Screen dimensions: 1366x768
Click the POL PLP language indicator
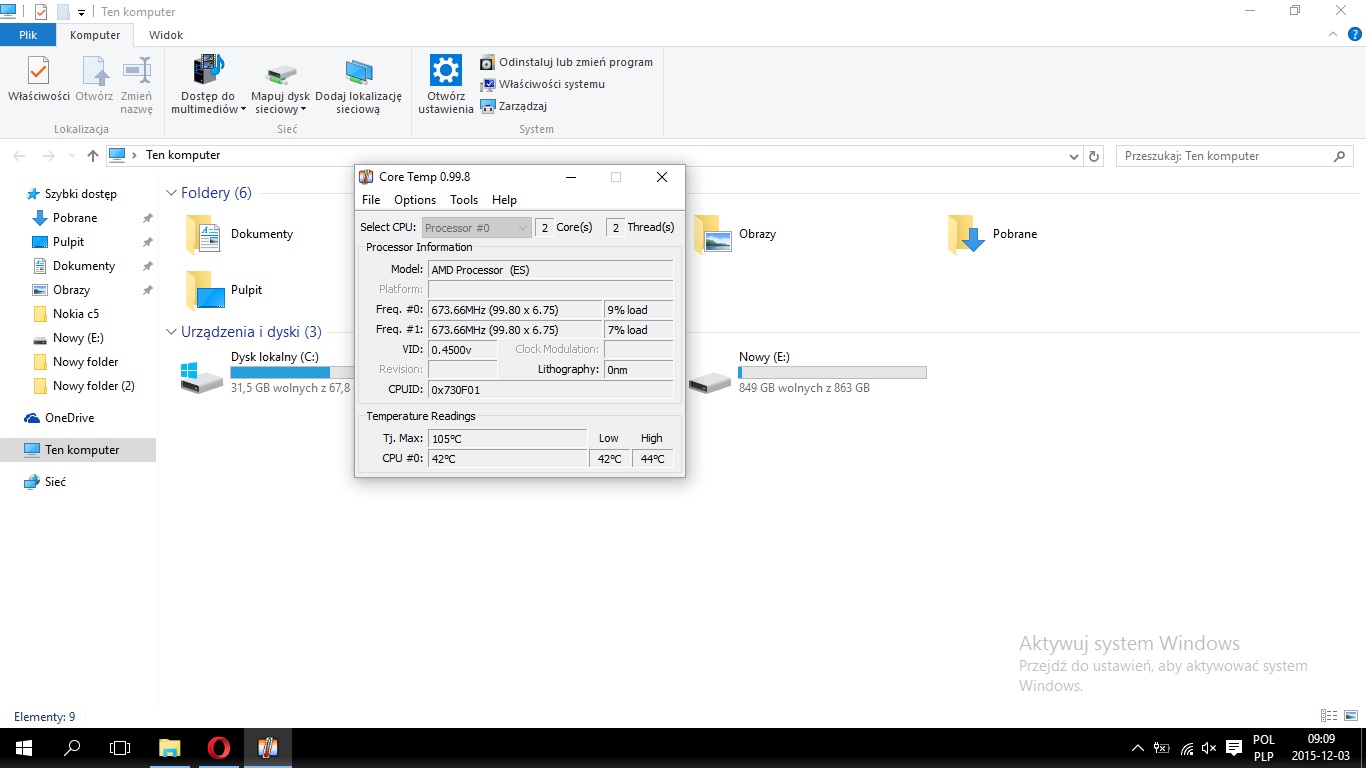1264,748
